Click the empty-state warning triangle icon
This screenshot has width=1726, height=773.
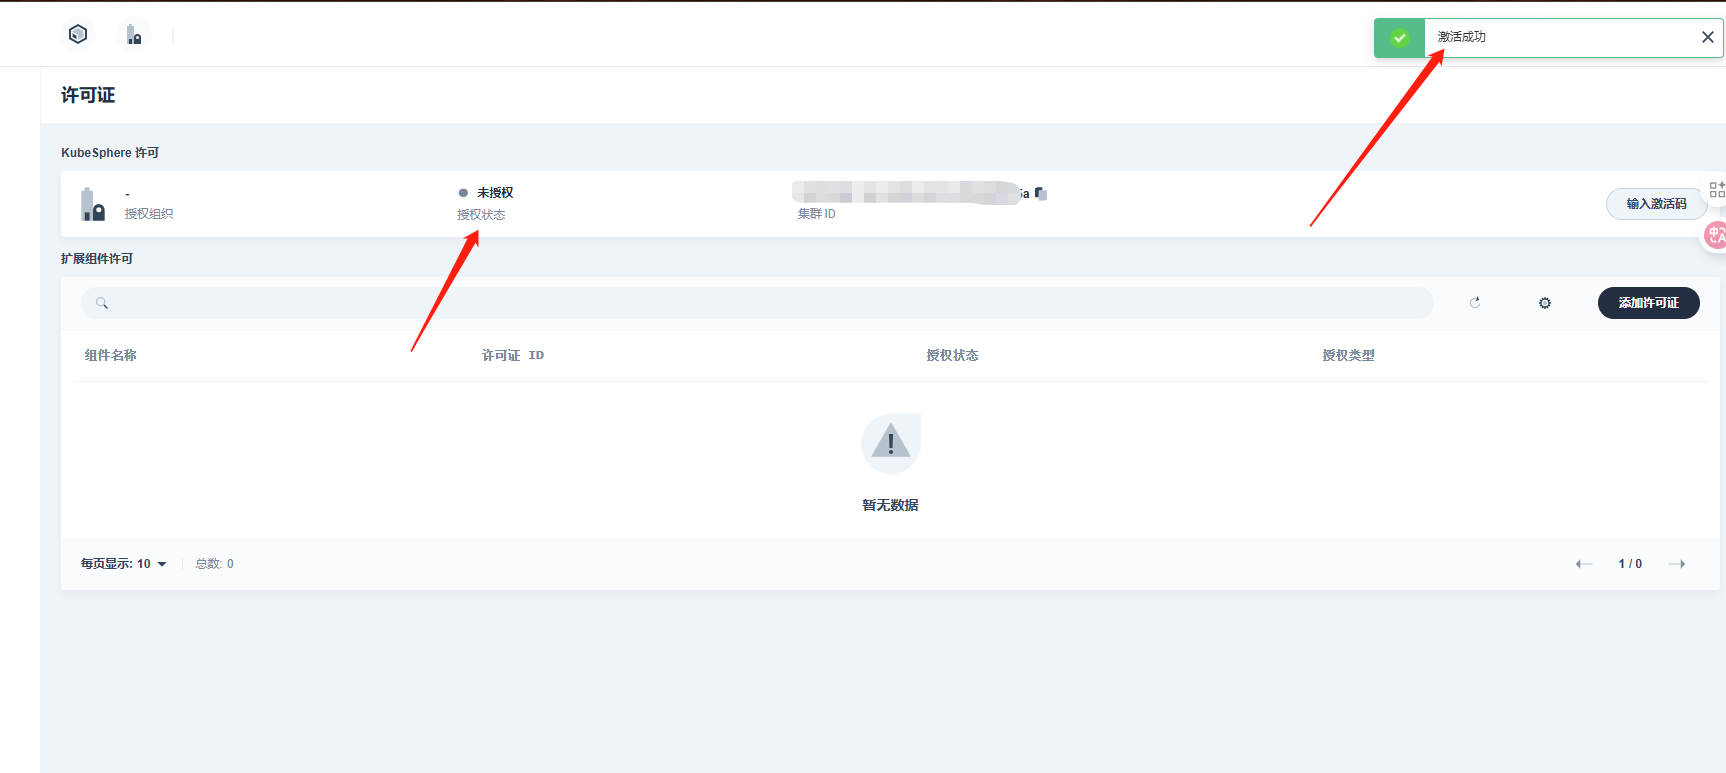point(890,442)
